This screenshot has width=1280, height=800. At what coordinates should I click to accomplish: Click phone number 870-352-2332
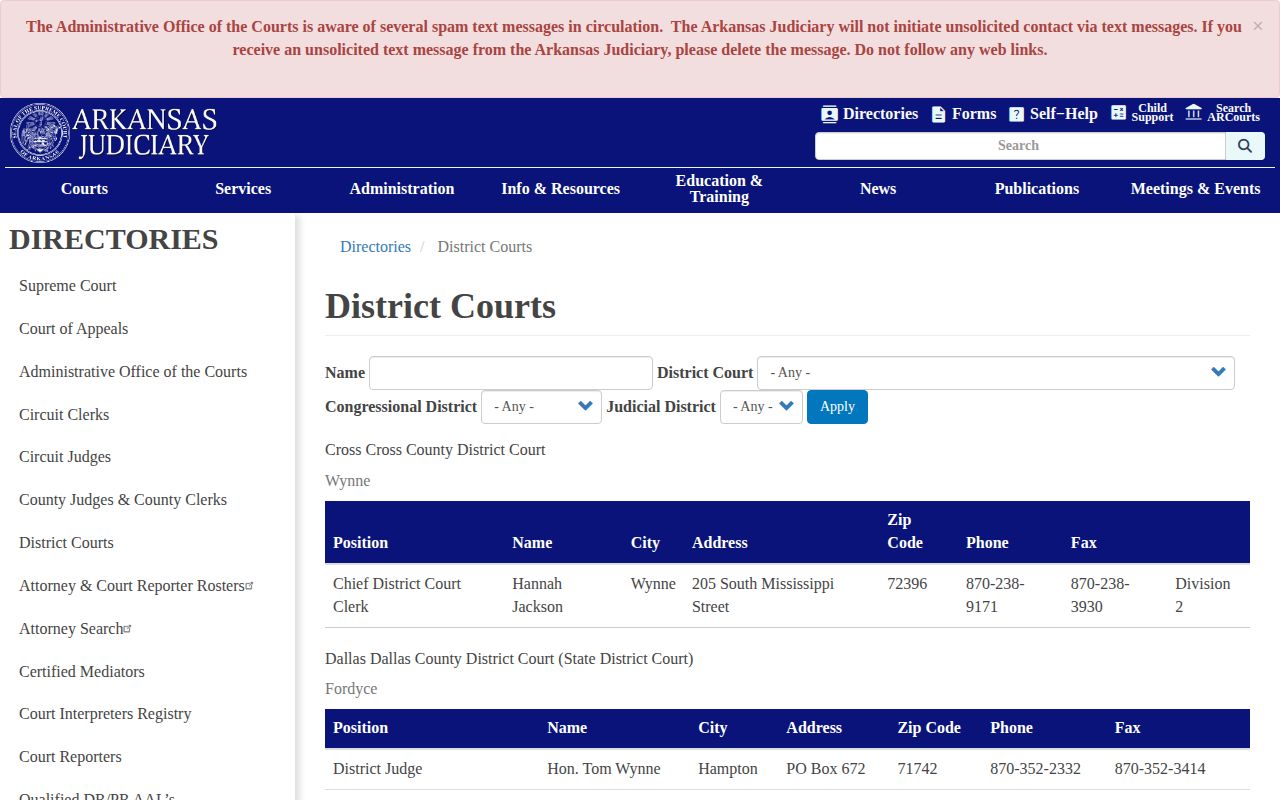click(1035, 769)
